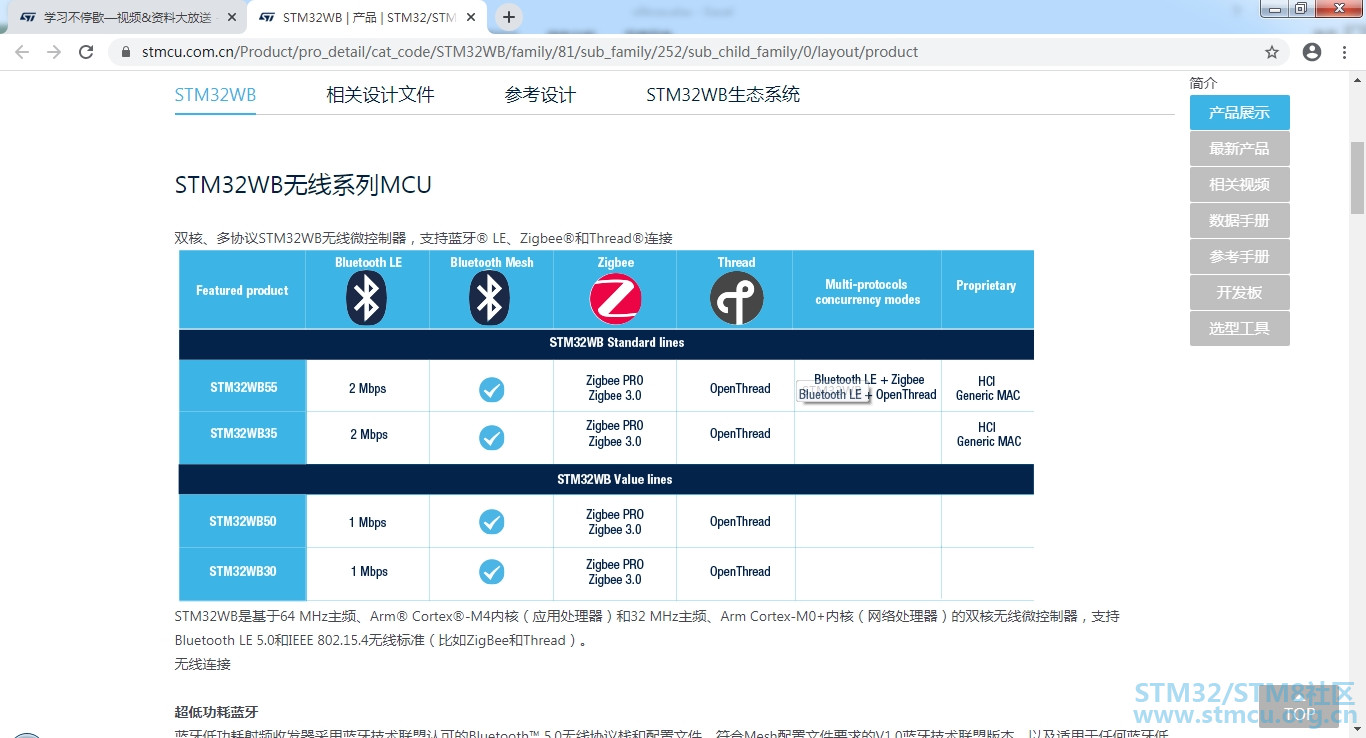Click the "Featured product" header cell
This screenshot has width=1366, height=738.
[242, 291]
